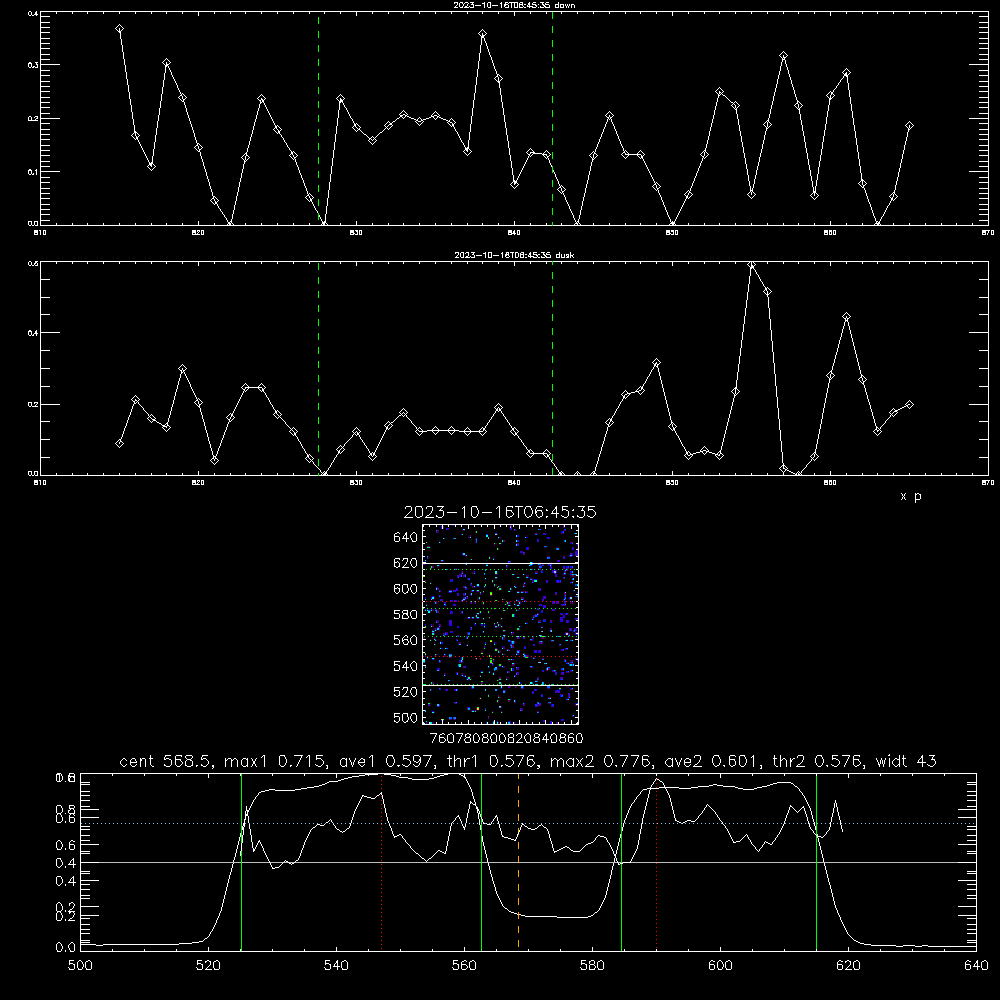This screenshot has height=1000, width=1000.
Task: Click the "540" label on profile x-axis
Action: tap(336, 966)
